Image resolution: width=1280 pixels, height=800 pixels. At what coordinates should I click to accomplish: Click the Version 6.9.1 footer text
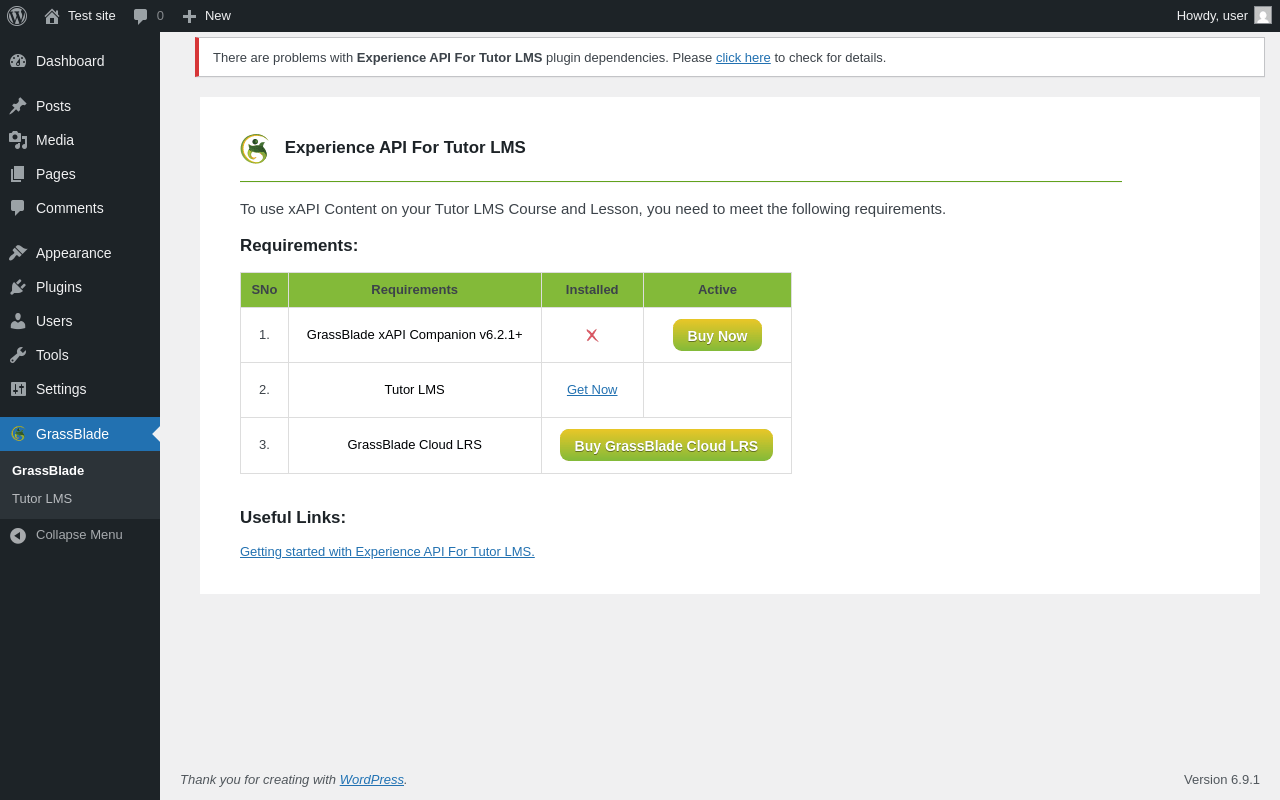pyautogui.click(x=1222, y=779)
